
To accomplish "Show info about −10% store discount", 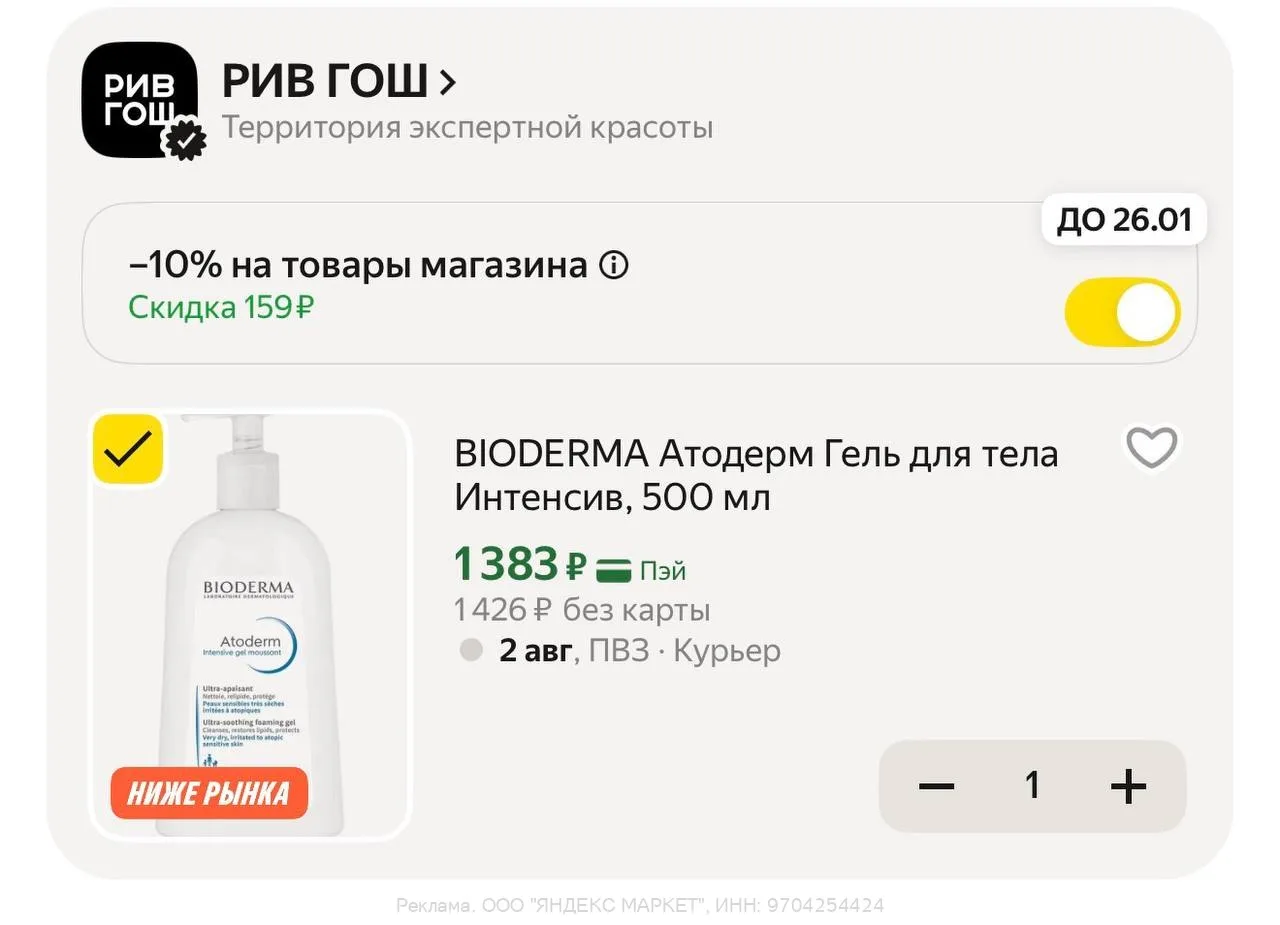I will point(614,266).
